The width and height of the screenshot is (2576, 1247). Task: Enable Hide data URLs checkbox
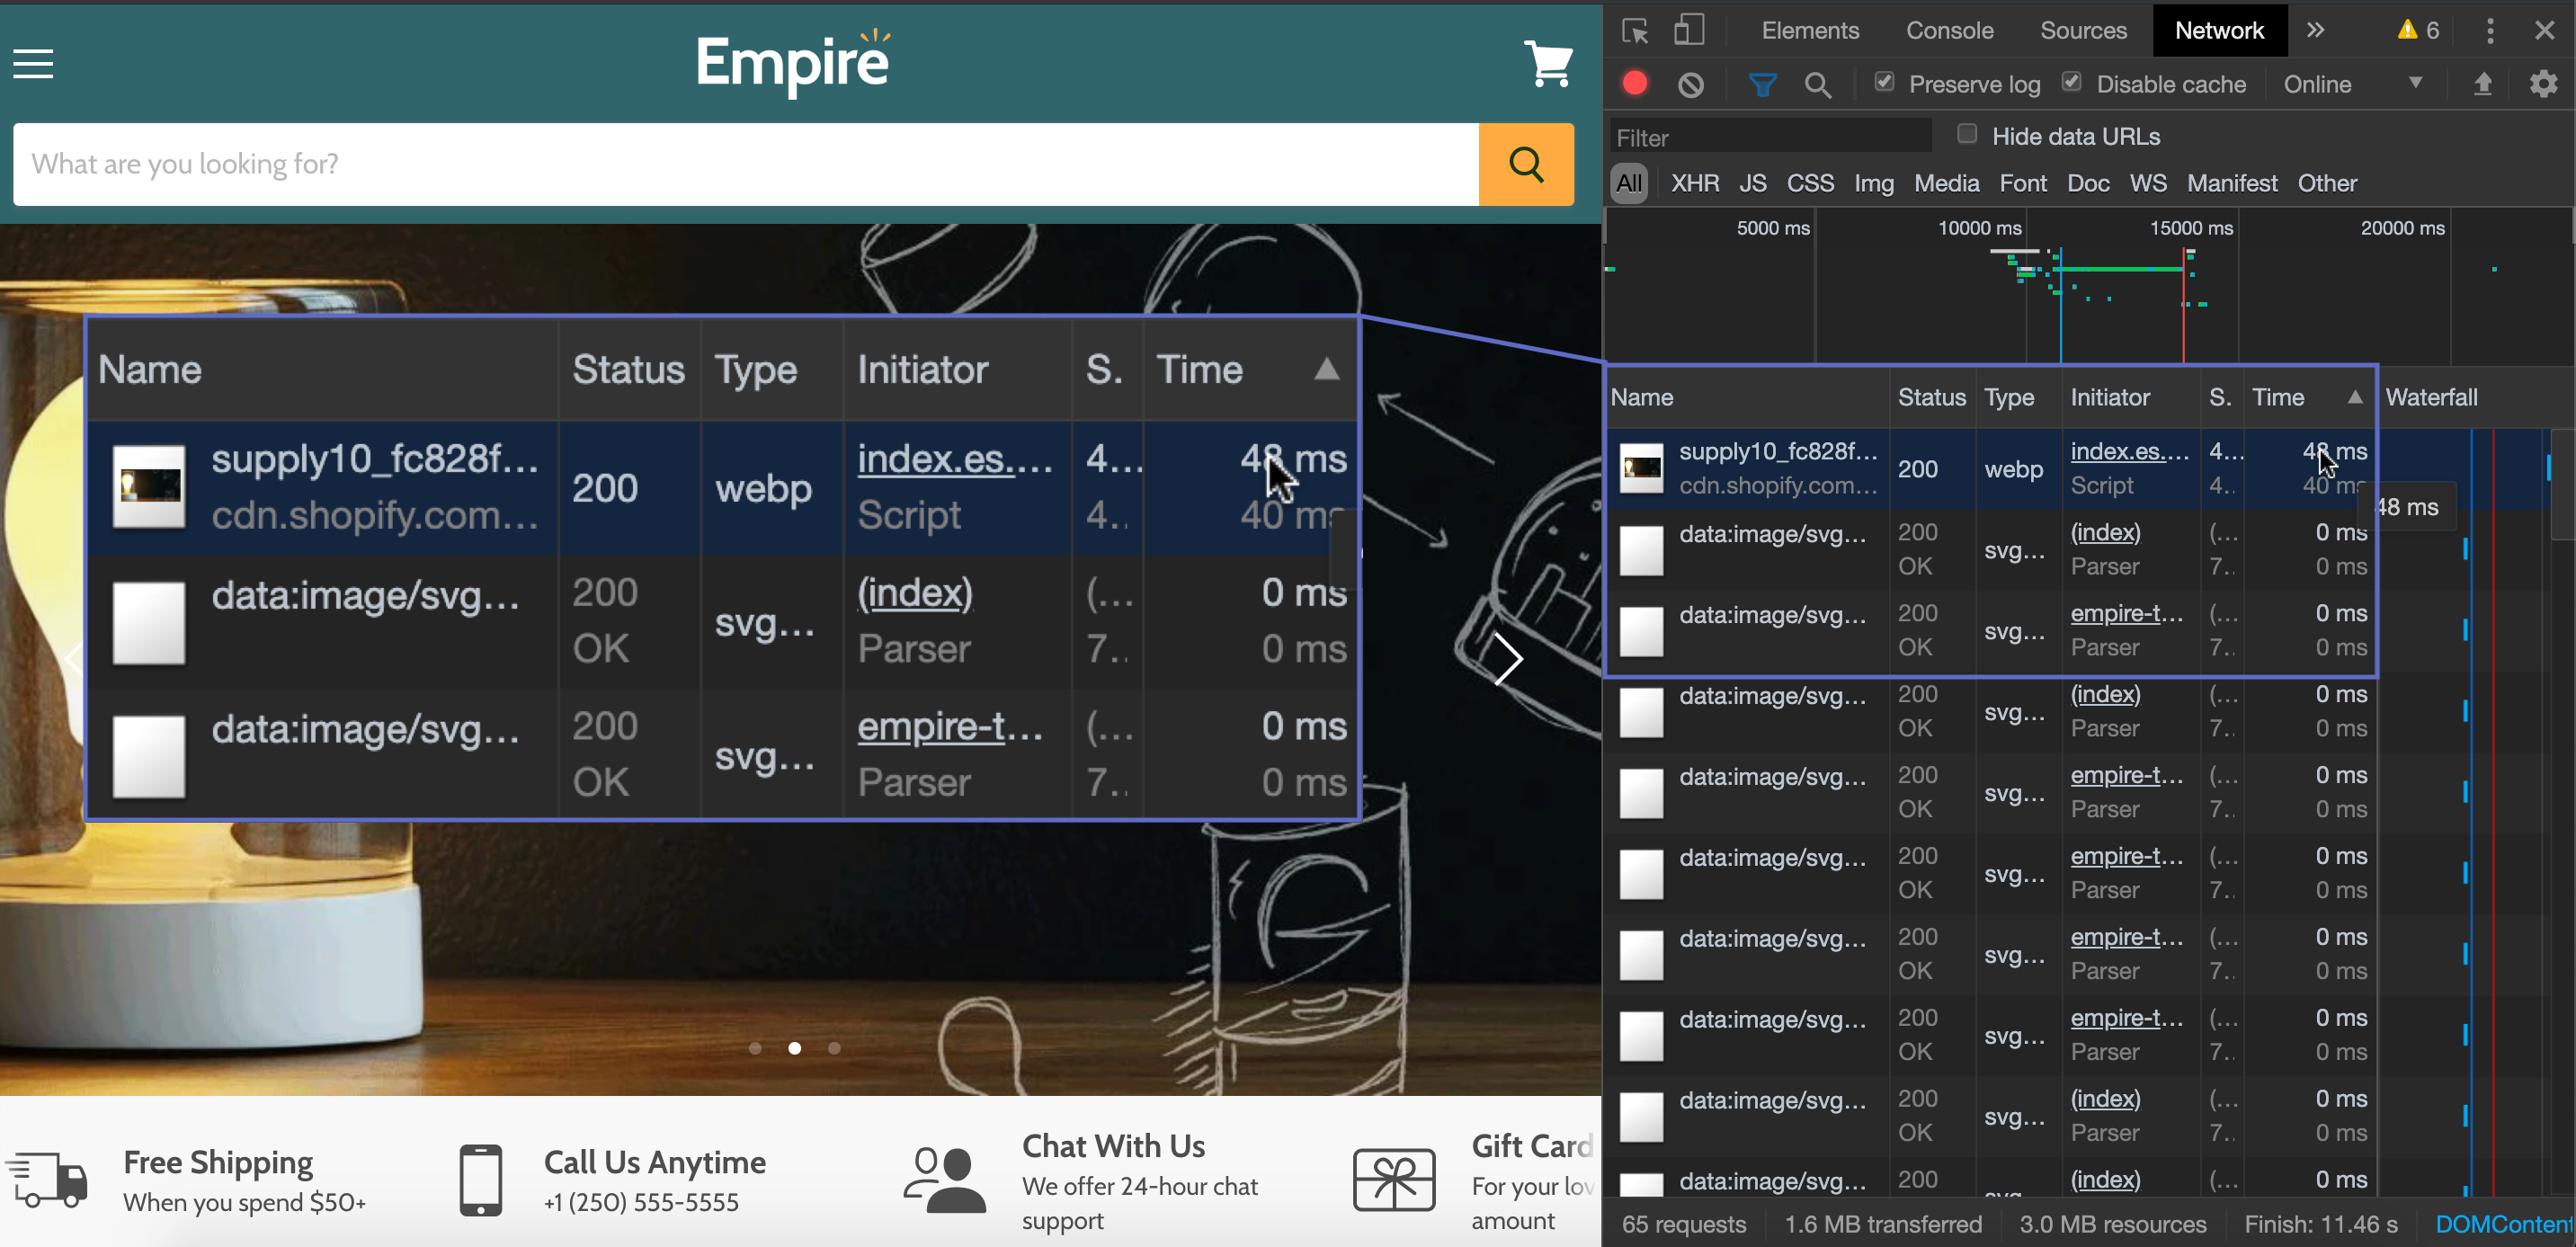(x=1967, y=134)
